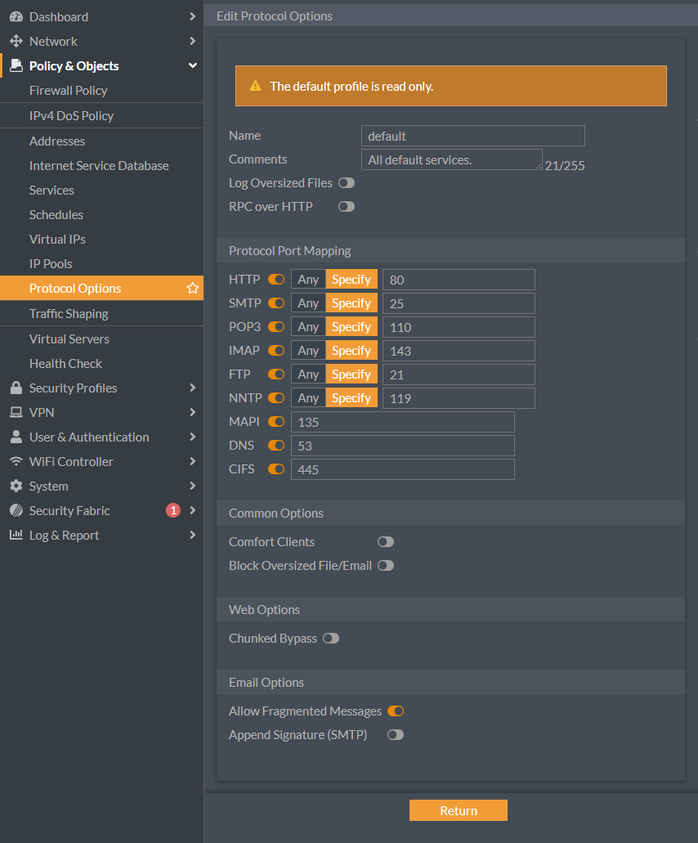Click the Dashboard gauge icon

(x=16, y=17)
